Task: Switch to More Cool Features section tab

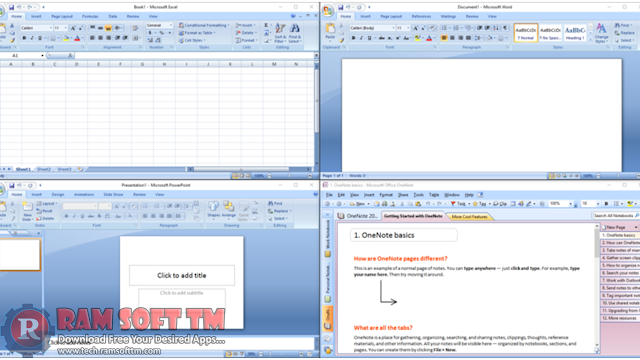Action: pyautogui.click(x=469, y=217)
